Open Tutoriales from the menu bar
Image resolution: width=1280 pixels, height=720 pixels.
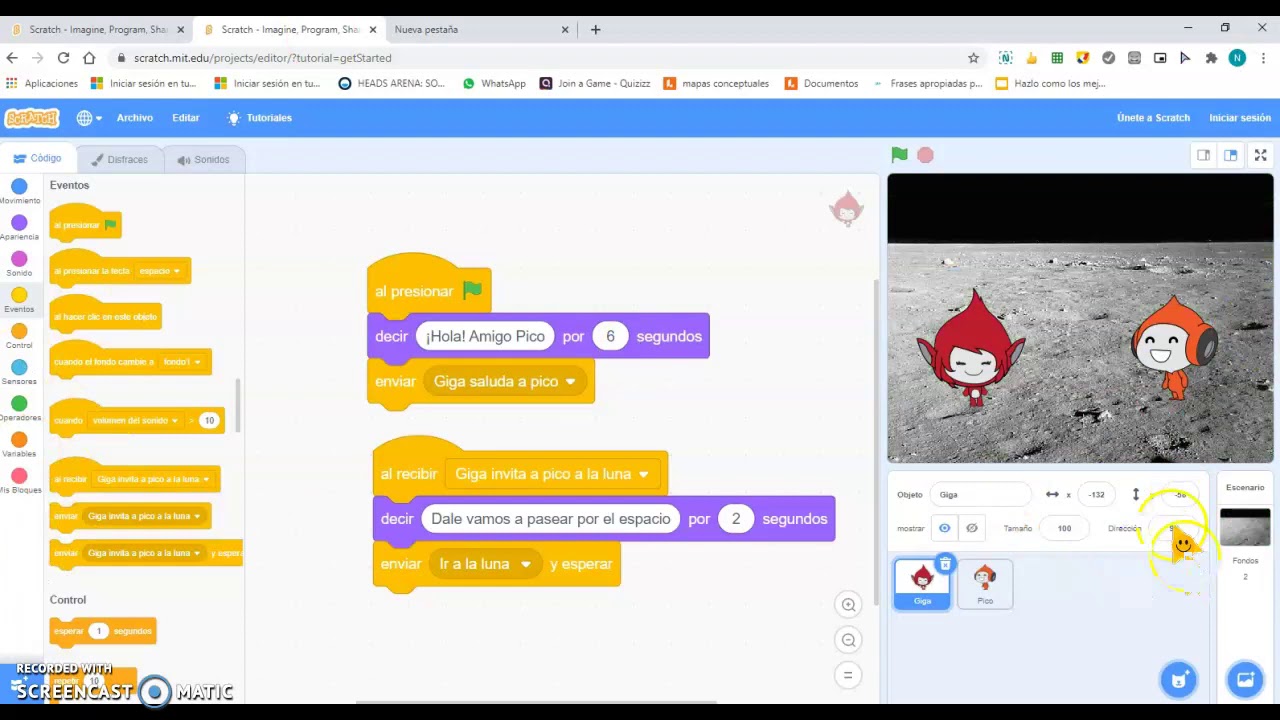click(260, 118)
